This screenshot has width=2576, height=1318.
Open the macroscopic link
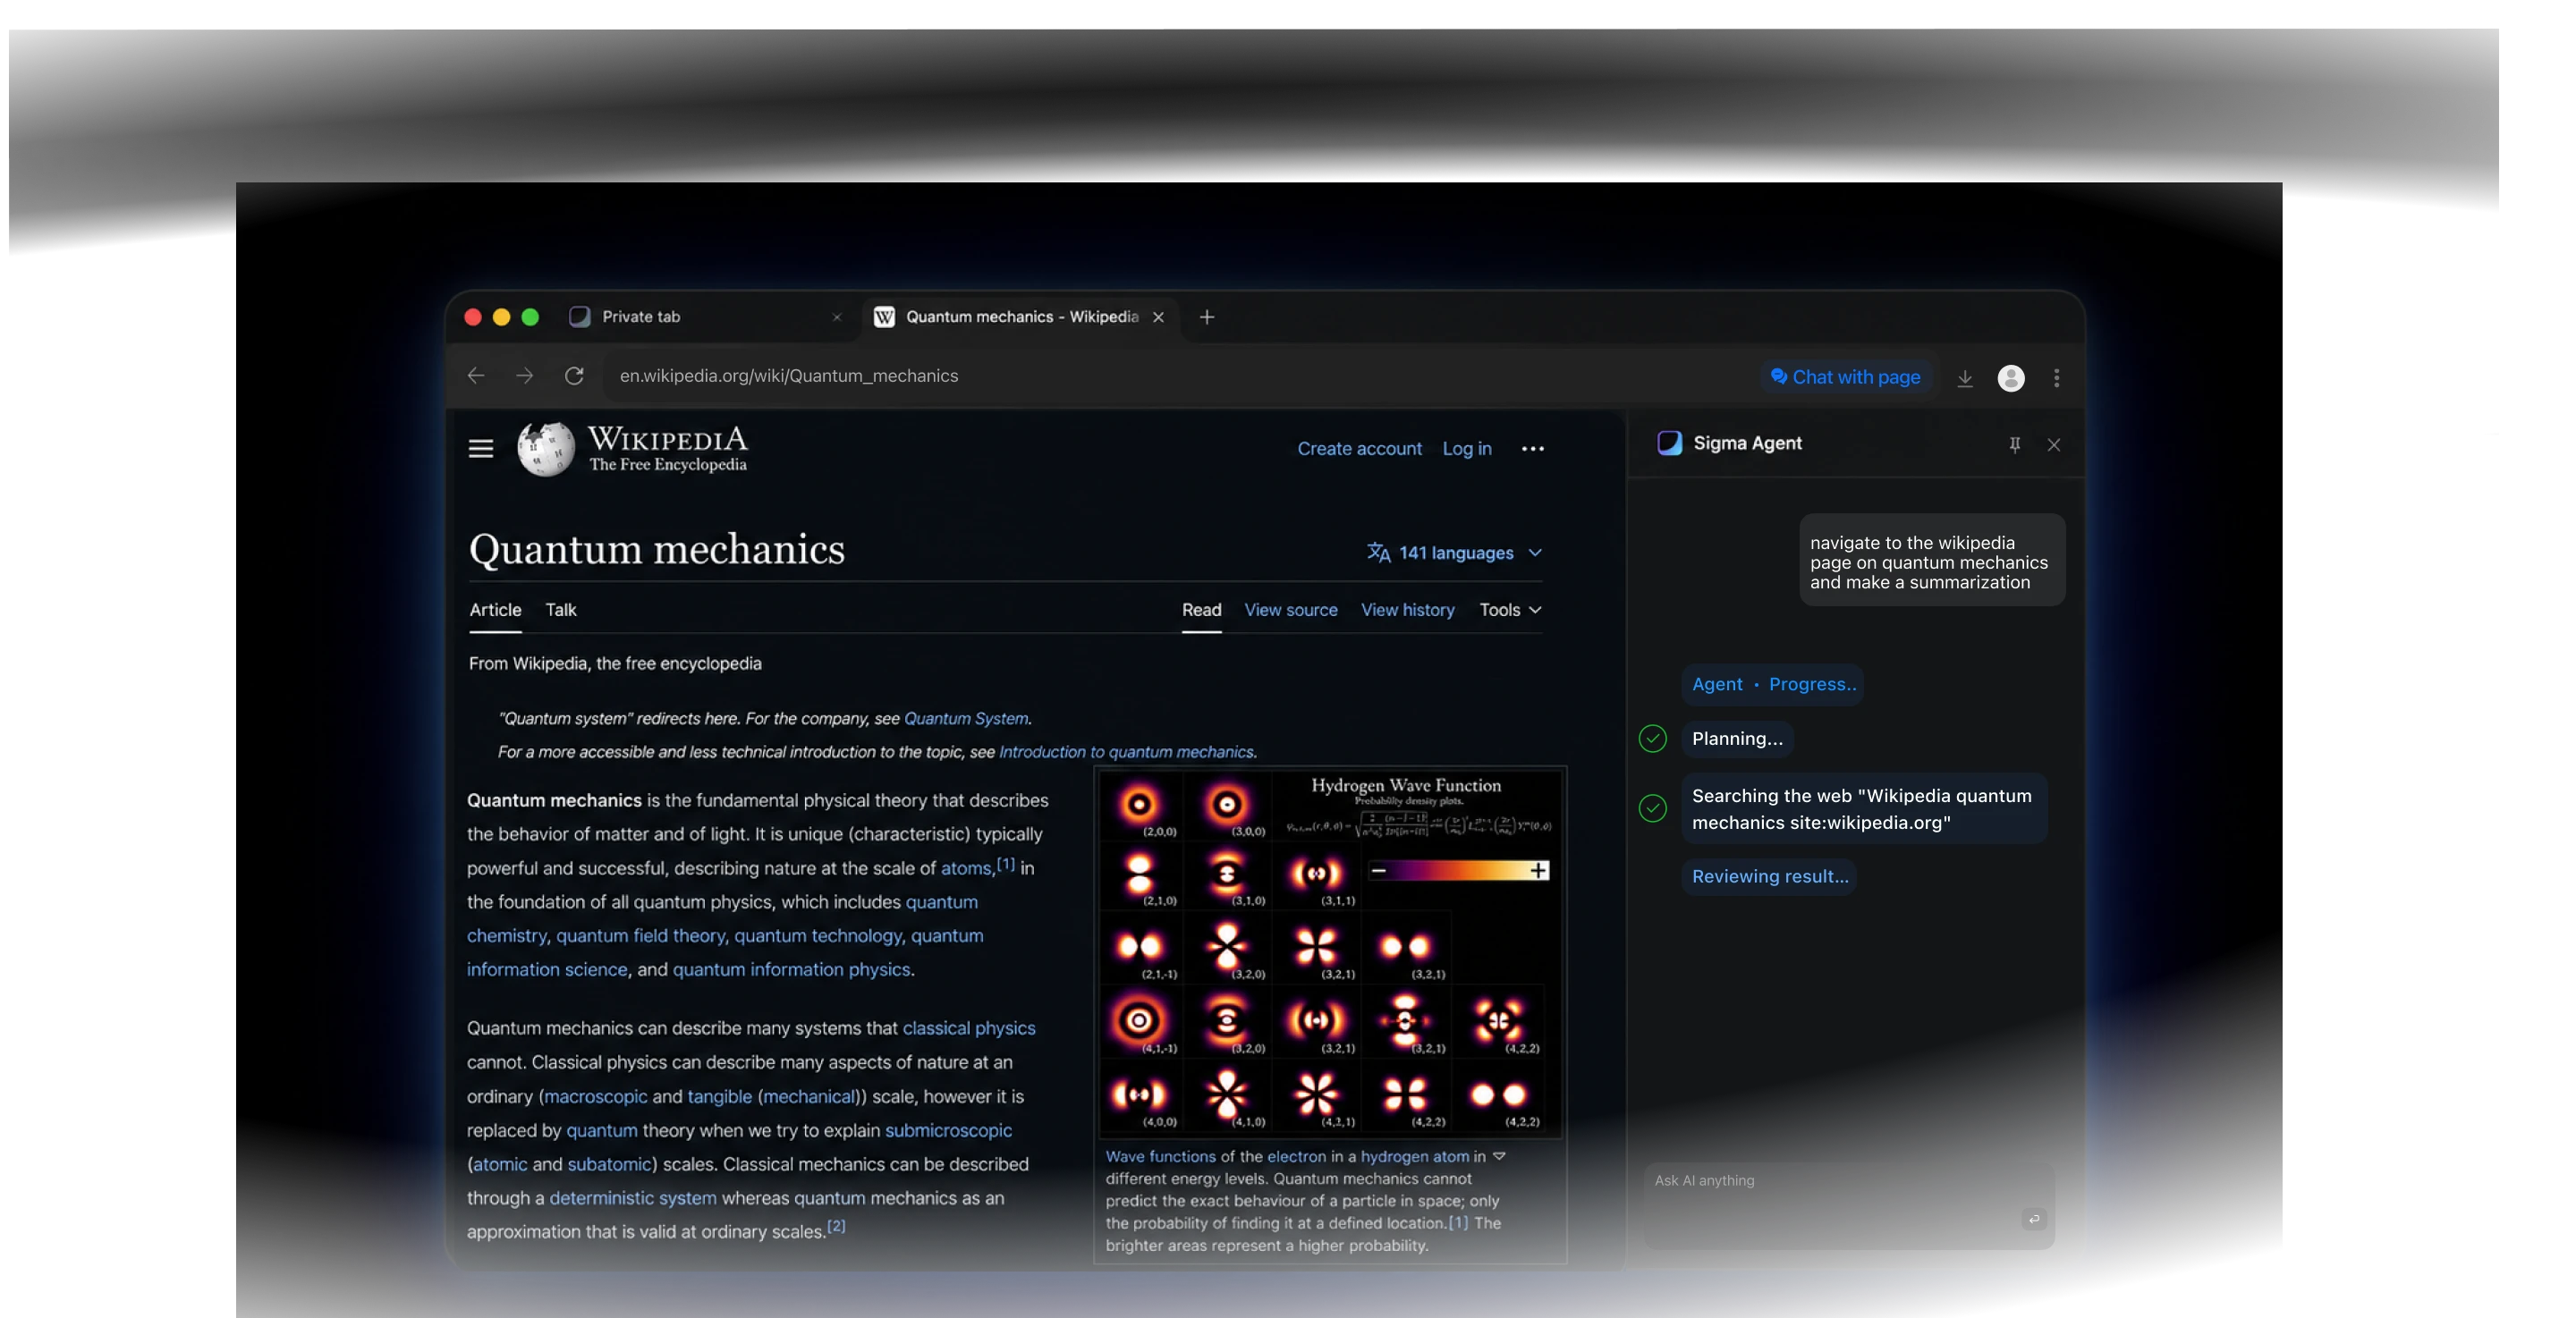pyautogui.click(x=596, y=1097)
